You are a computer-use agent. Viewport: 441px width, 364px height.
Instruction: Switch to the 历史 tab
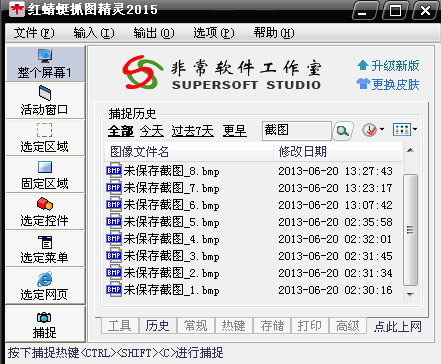[x=158, y=326]
